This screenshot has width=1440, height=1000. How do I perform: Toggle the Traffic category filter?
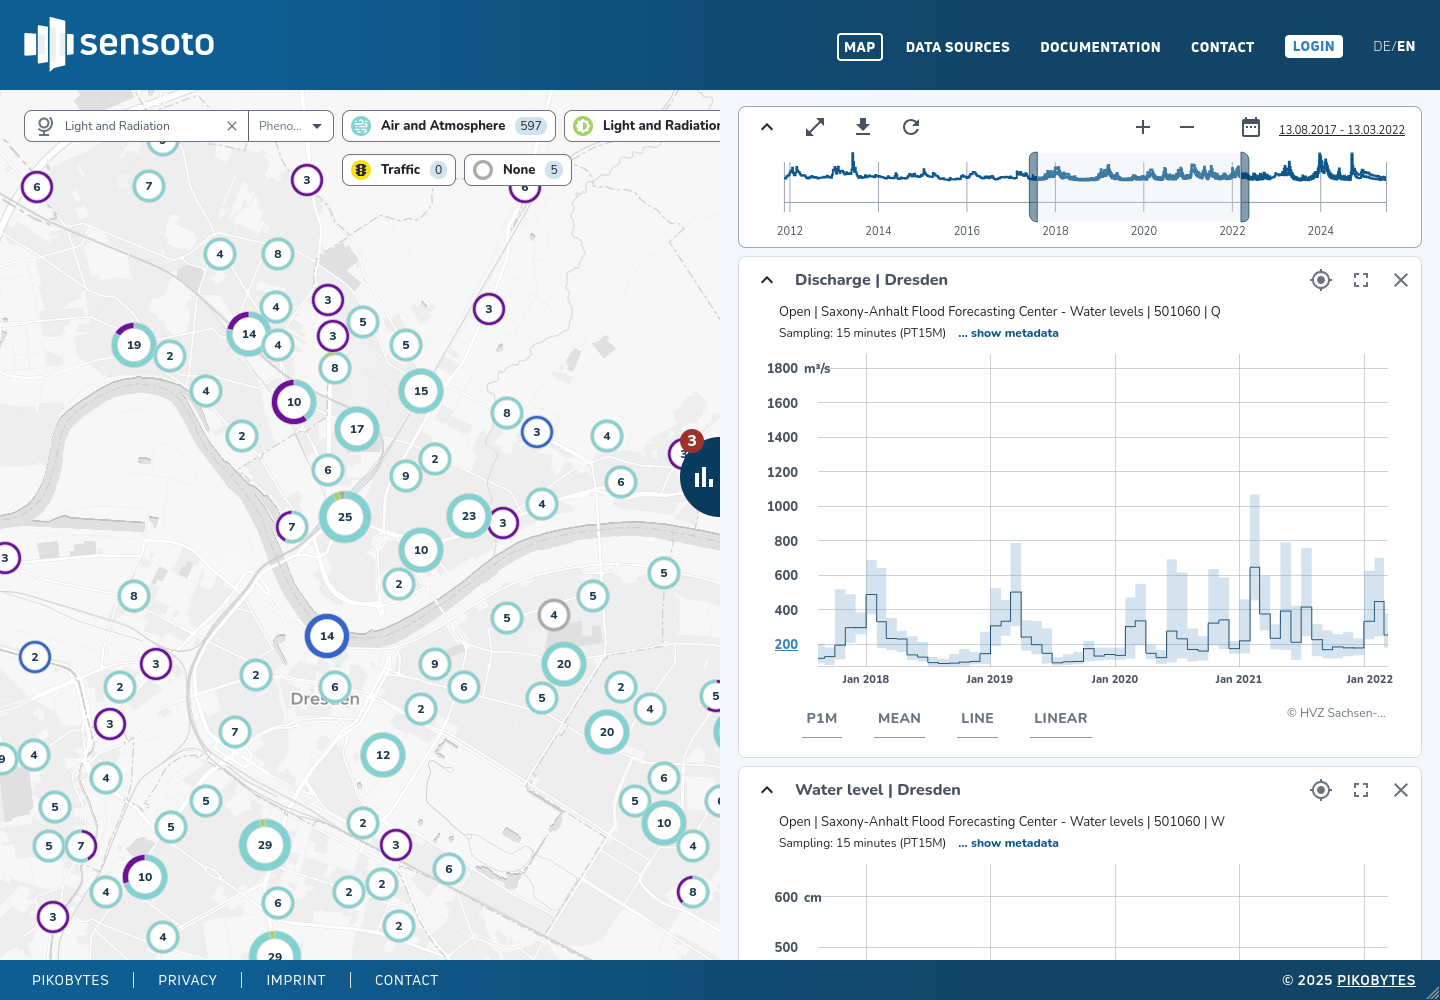[x=399, y=170]
